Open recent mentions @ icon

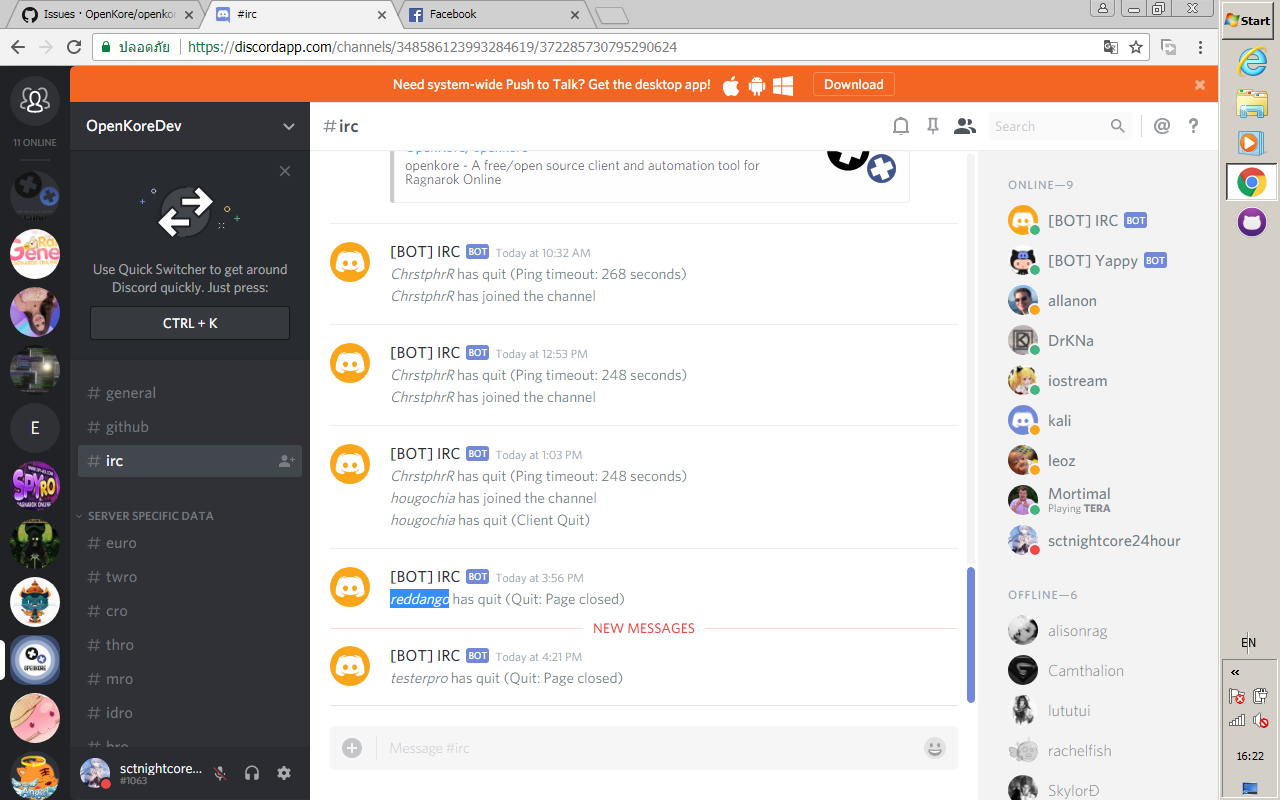[1161, 126]
